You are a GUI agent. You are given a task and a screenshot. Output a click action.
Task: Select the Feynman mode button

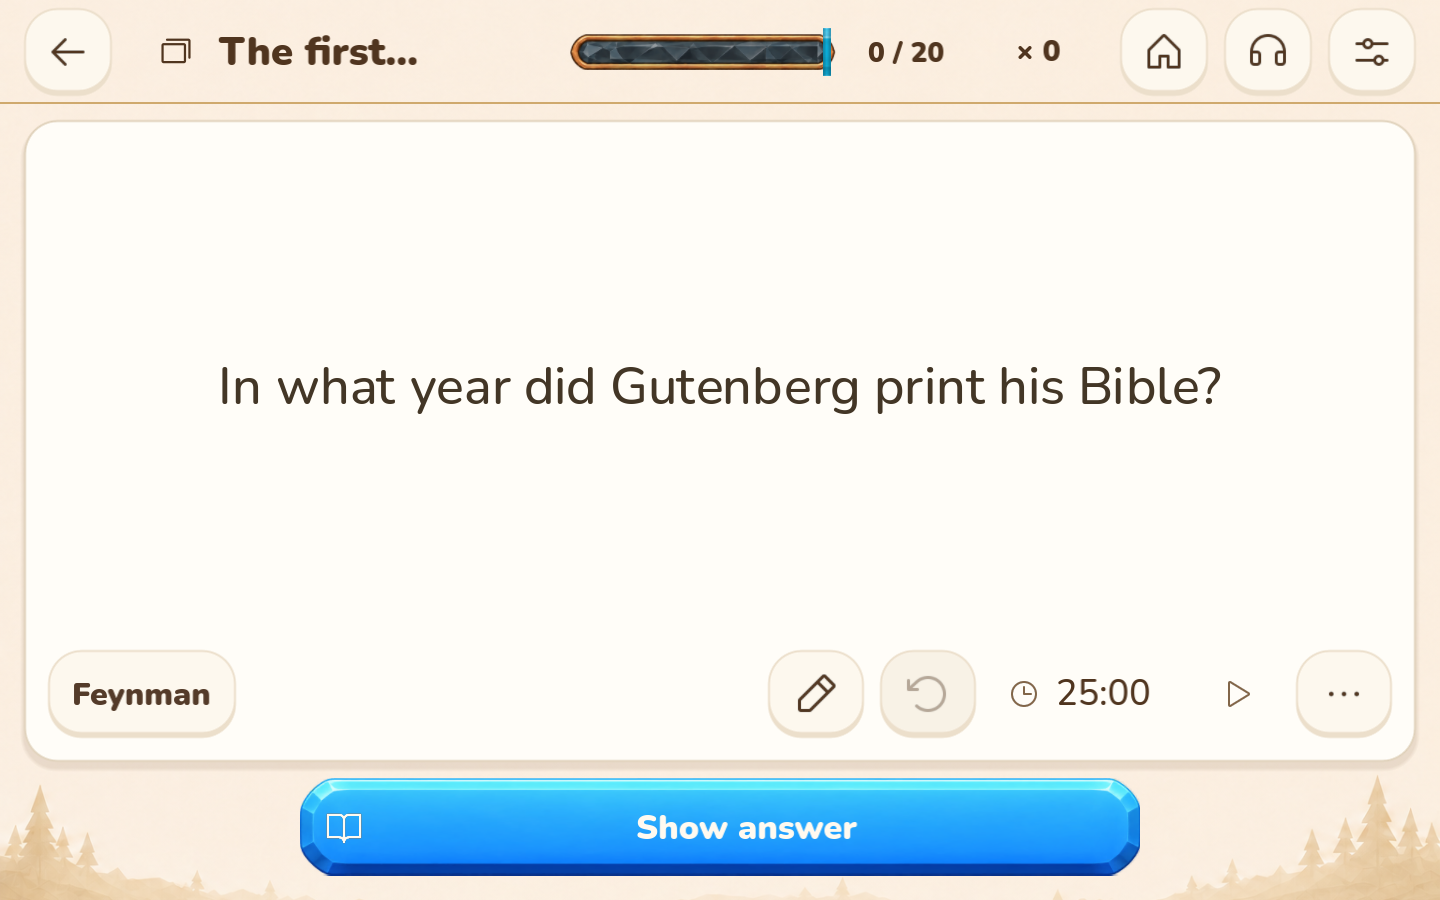(x=141, y=693)
